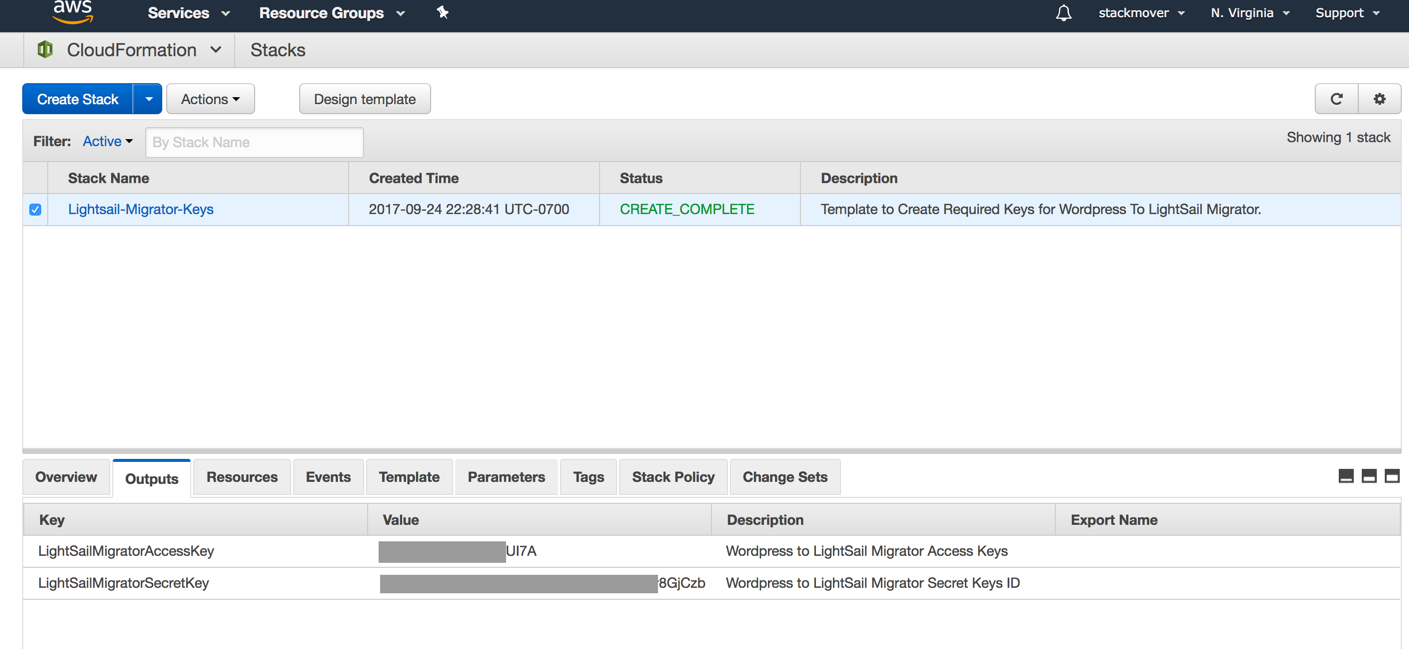This screenshot has height=649, width=1409.
Task: Split the pane view (middle pane icon)
Action: click(1369, 477)
